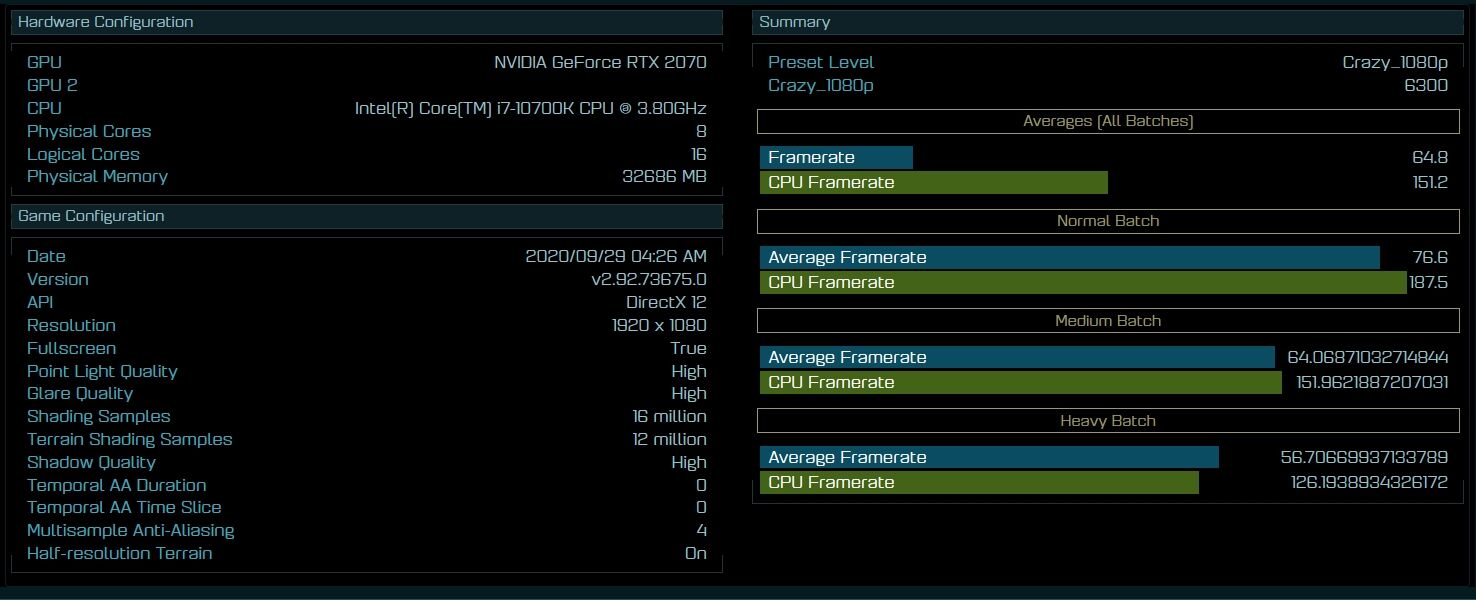The height and width of the screenshot is (600, 1476).
Task: Click the blue Framerate bar under Averages
Action: (836, 157)
